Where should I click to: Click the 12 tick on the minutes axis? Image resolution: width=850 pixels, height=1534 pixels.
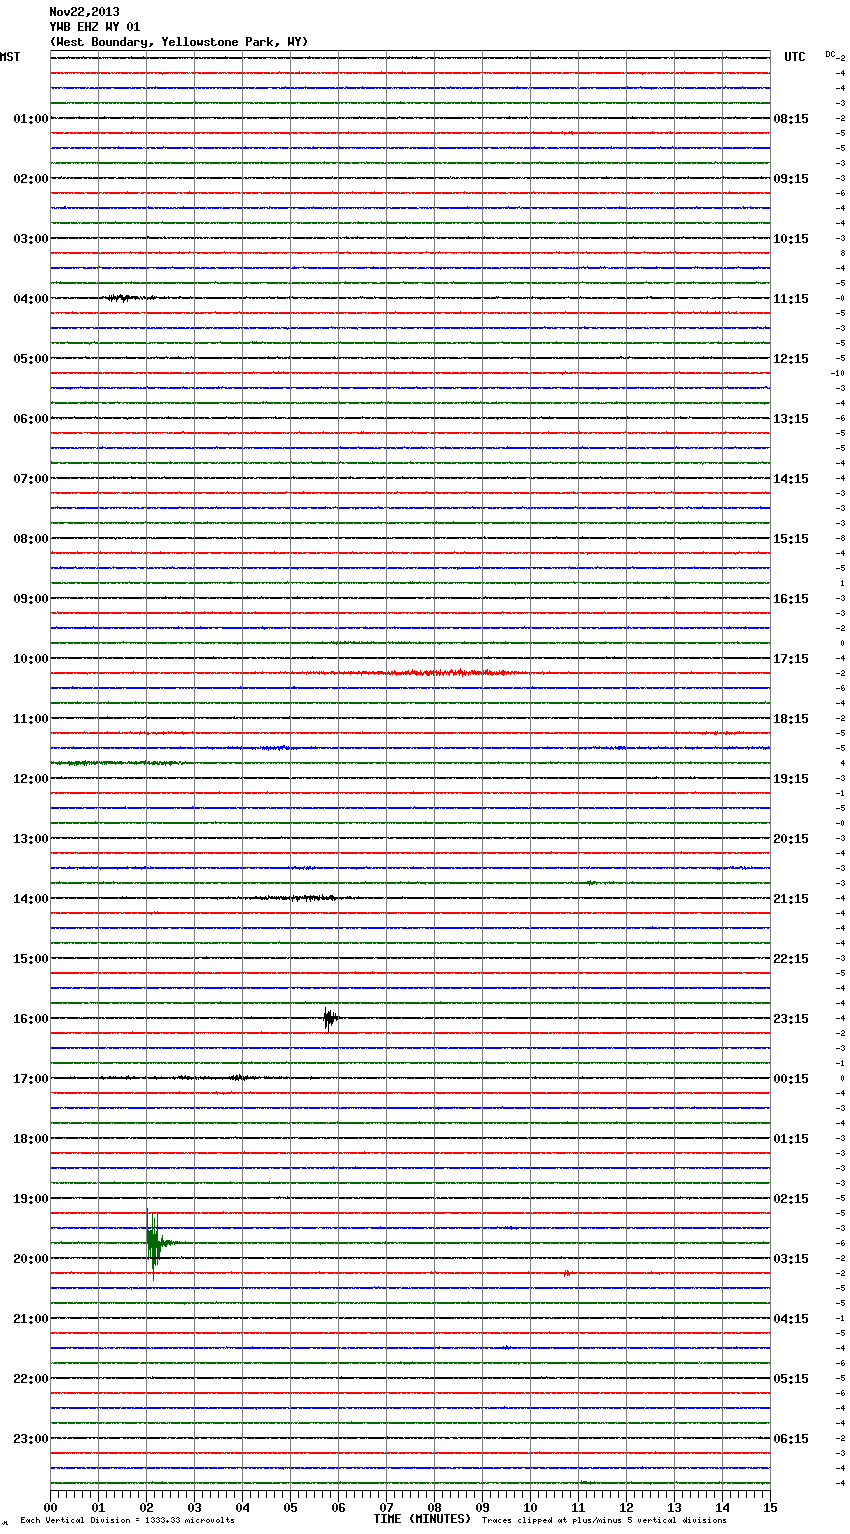pos(626,1507)
